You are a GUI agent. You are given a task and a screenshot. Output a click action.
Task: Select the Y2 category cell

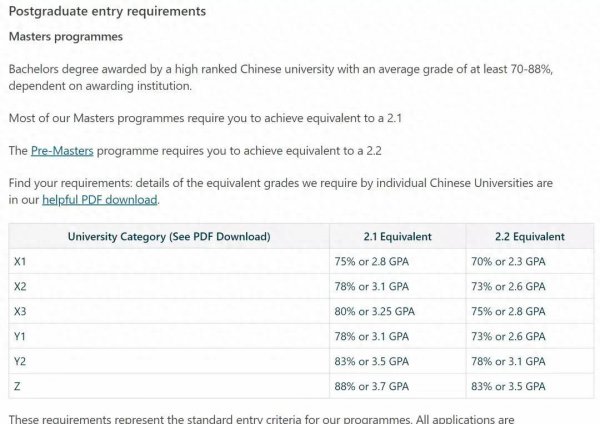click(x=21, y=361)
